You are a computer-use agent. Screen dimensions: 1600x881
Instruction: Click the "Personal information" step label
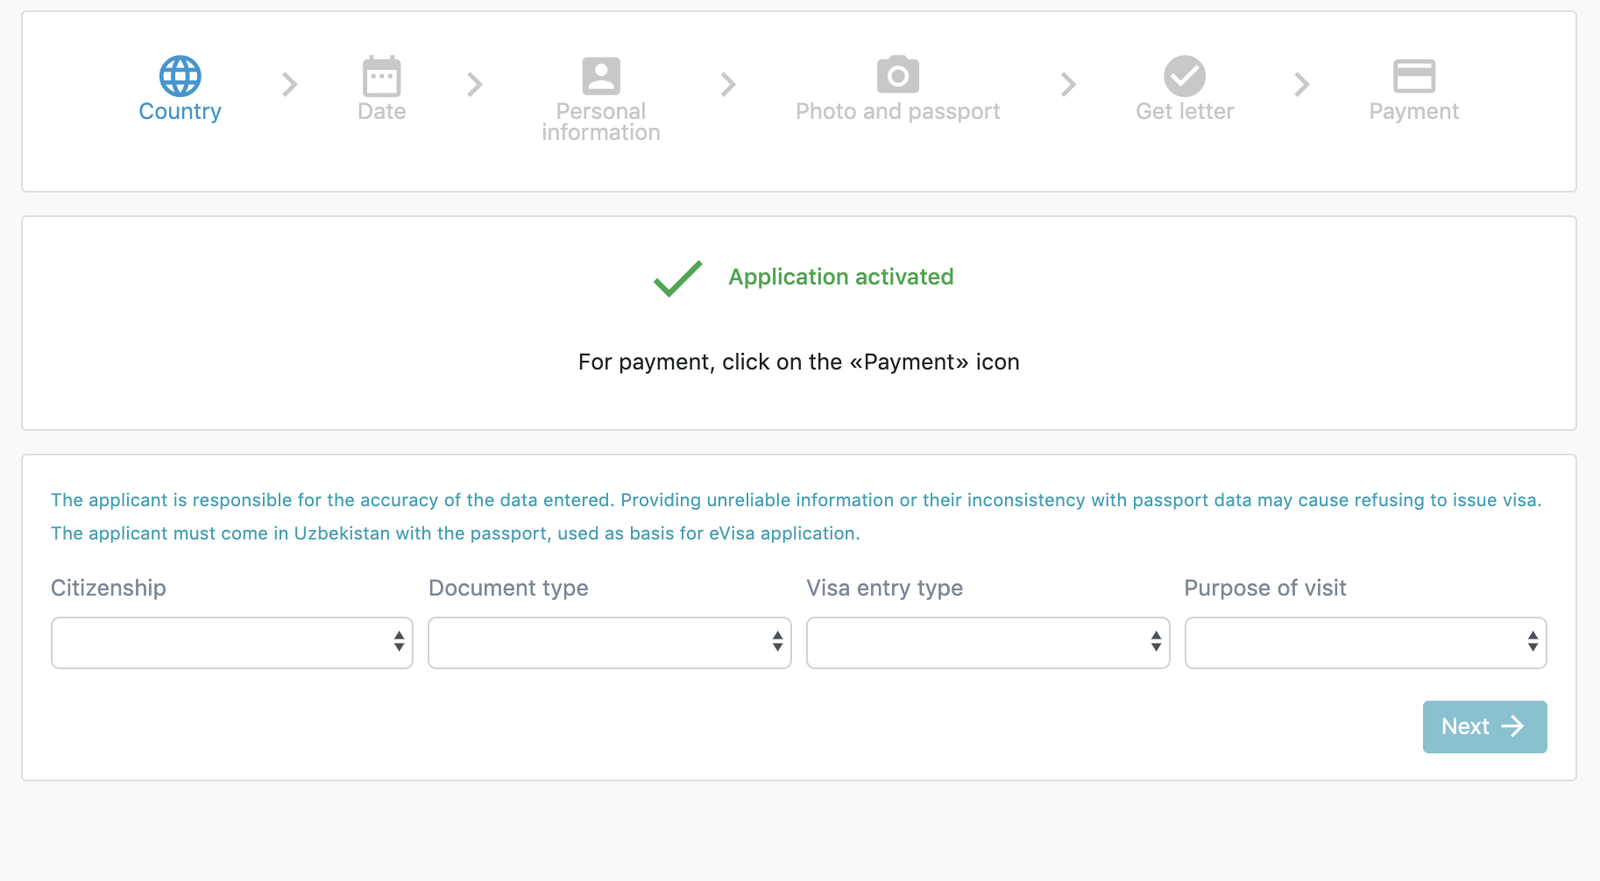[x=601, y=122]
